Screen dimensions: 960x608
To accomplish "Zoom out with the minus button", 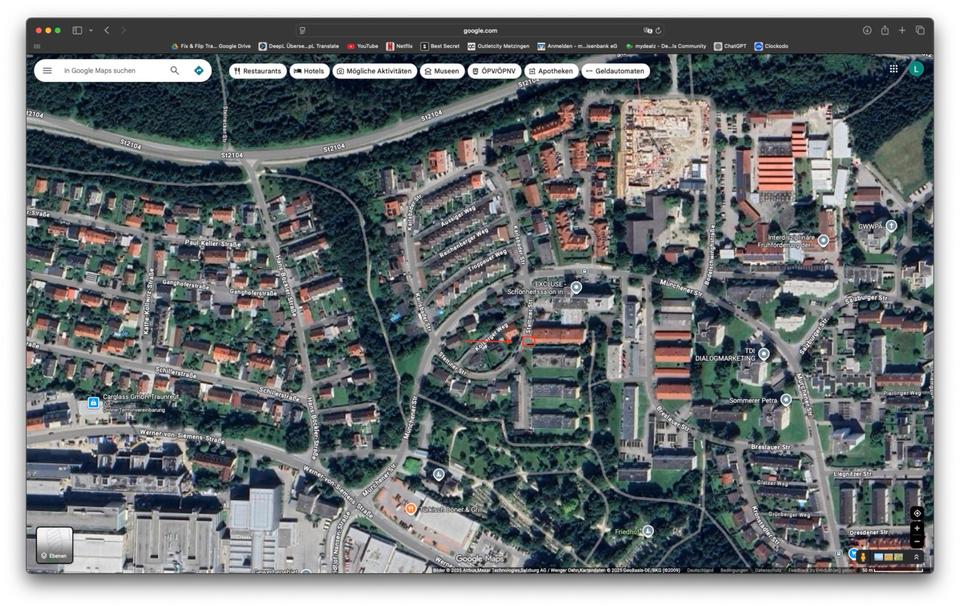I will pyautogui.click(x=917, y=541).
